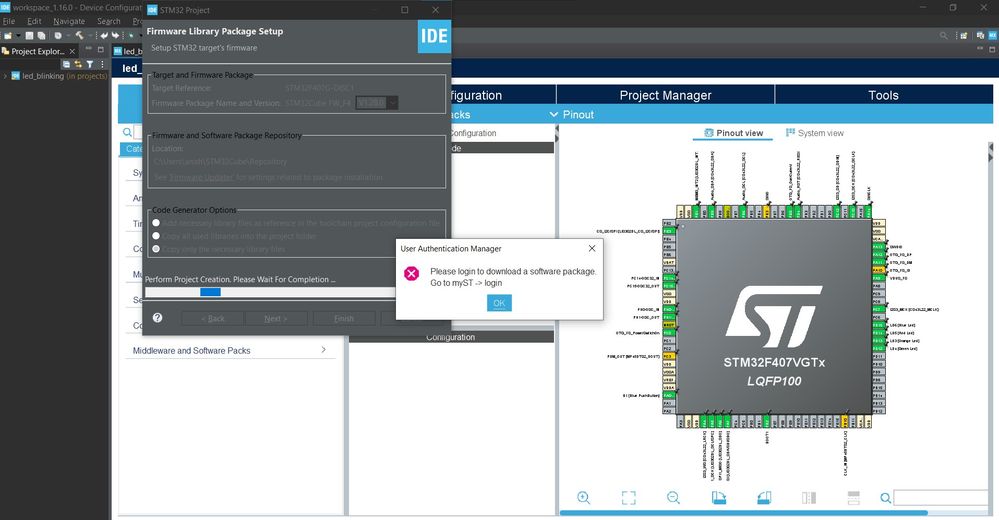Zoom in on the chip pinout
The height and width of the screenshot is (520, 999).
click(x=583, y=498)
